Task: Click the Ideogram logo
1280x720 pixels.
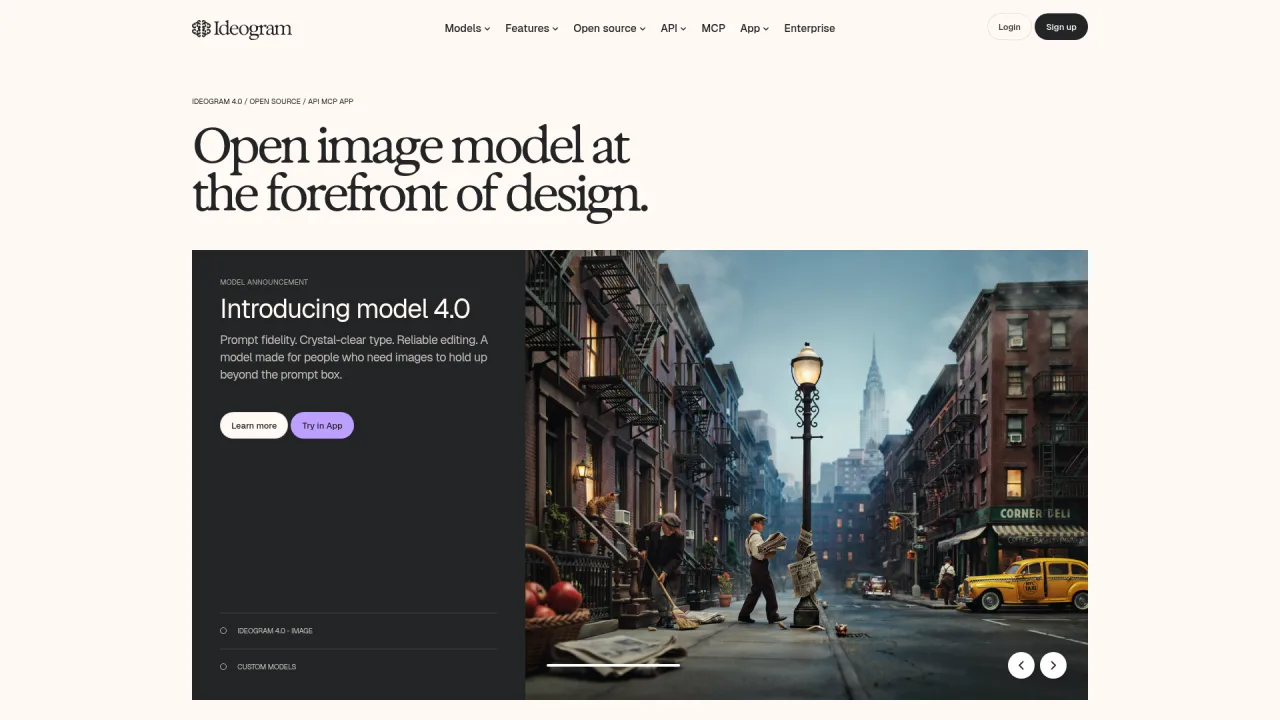Action: click(242, 28)
